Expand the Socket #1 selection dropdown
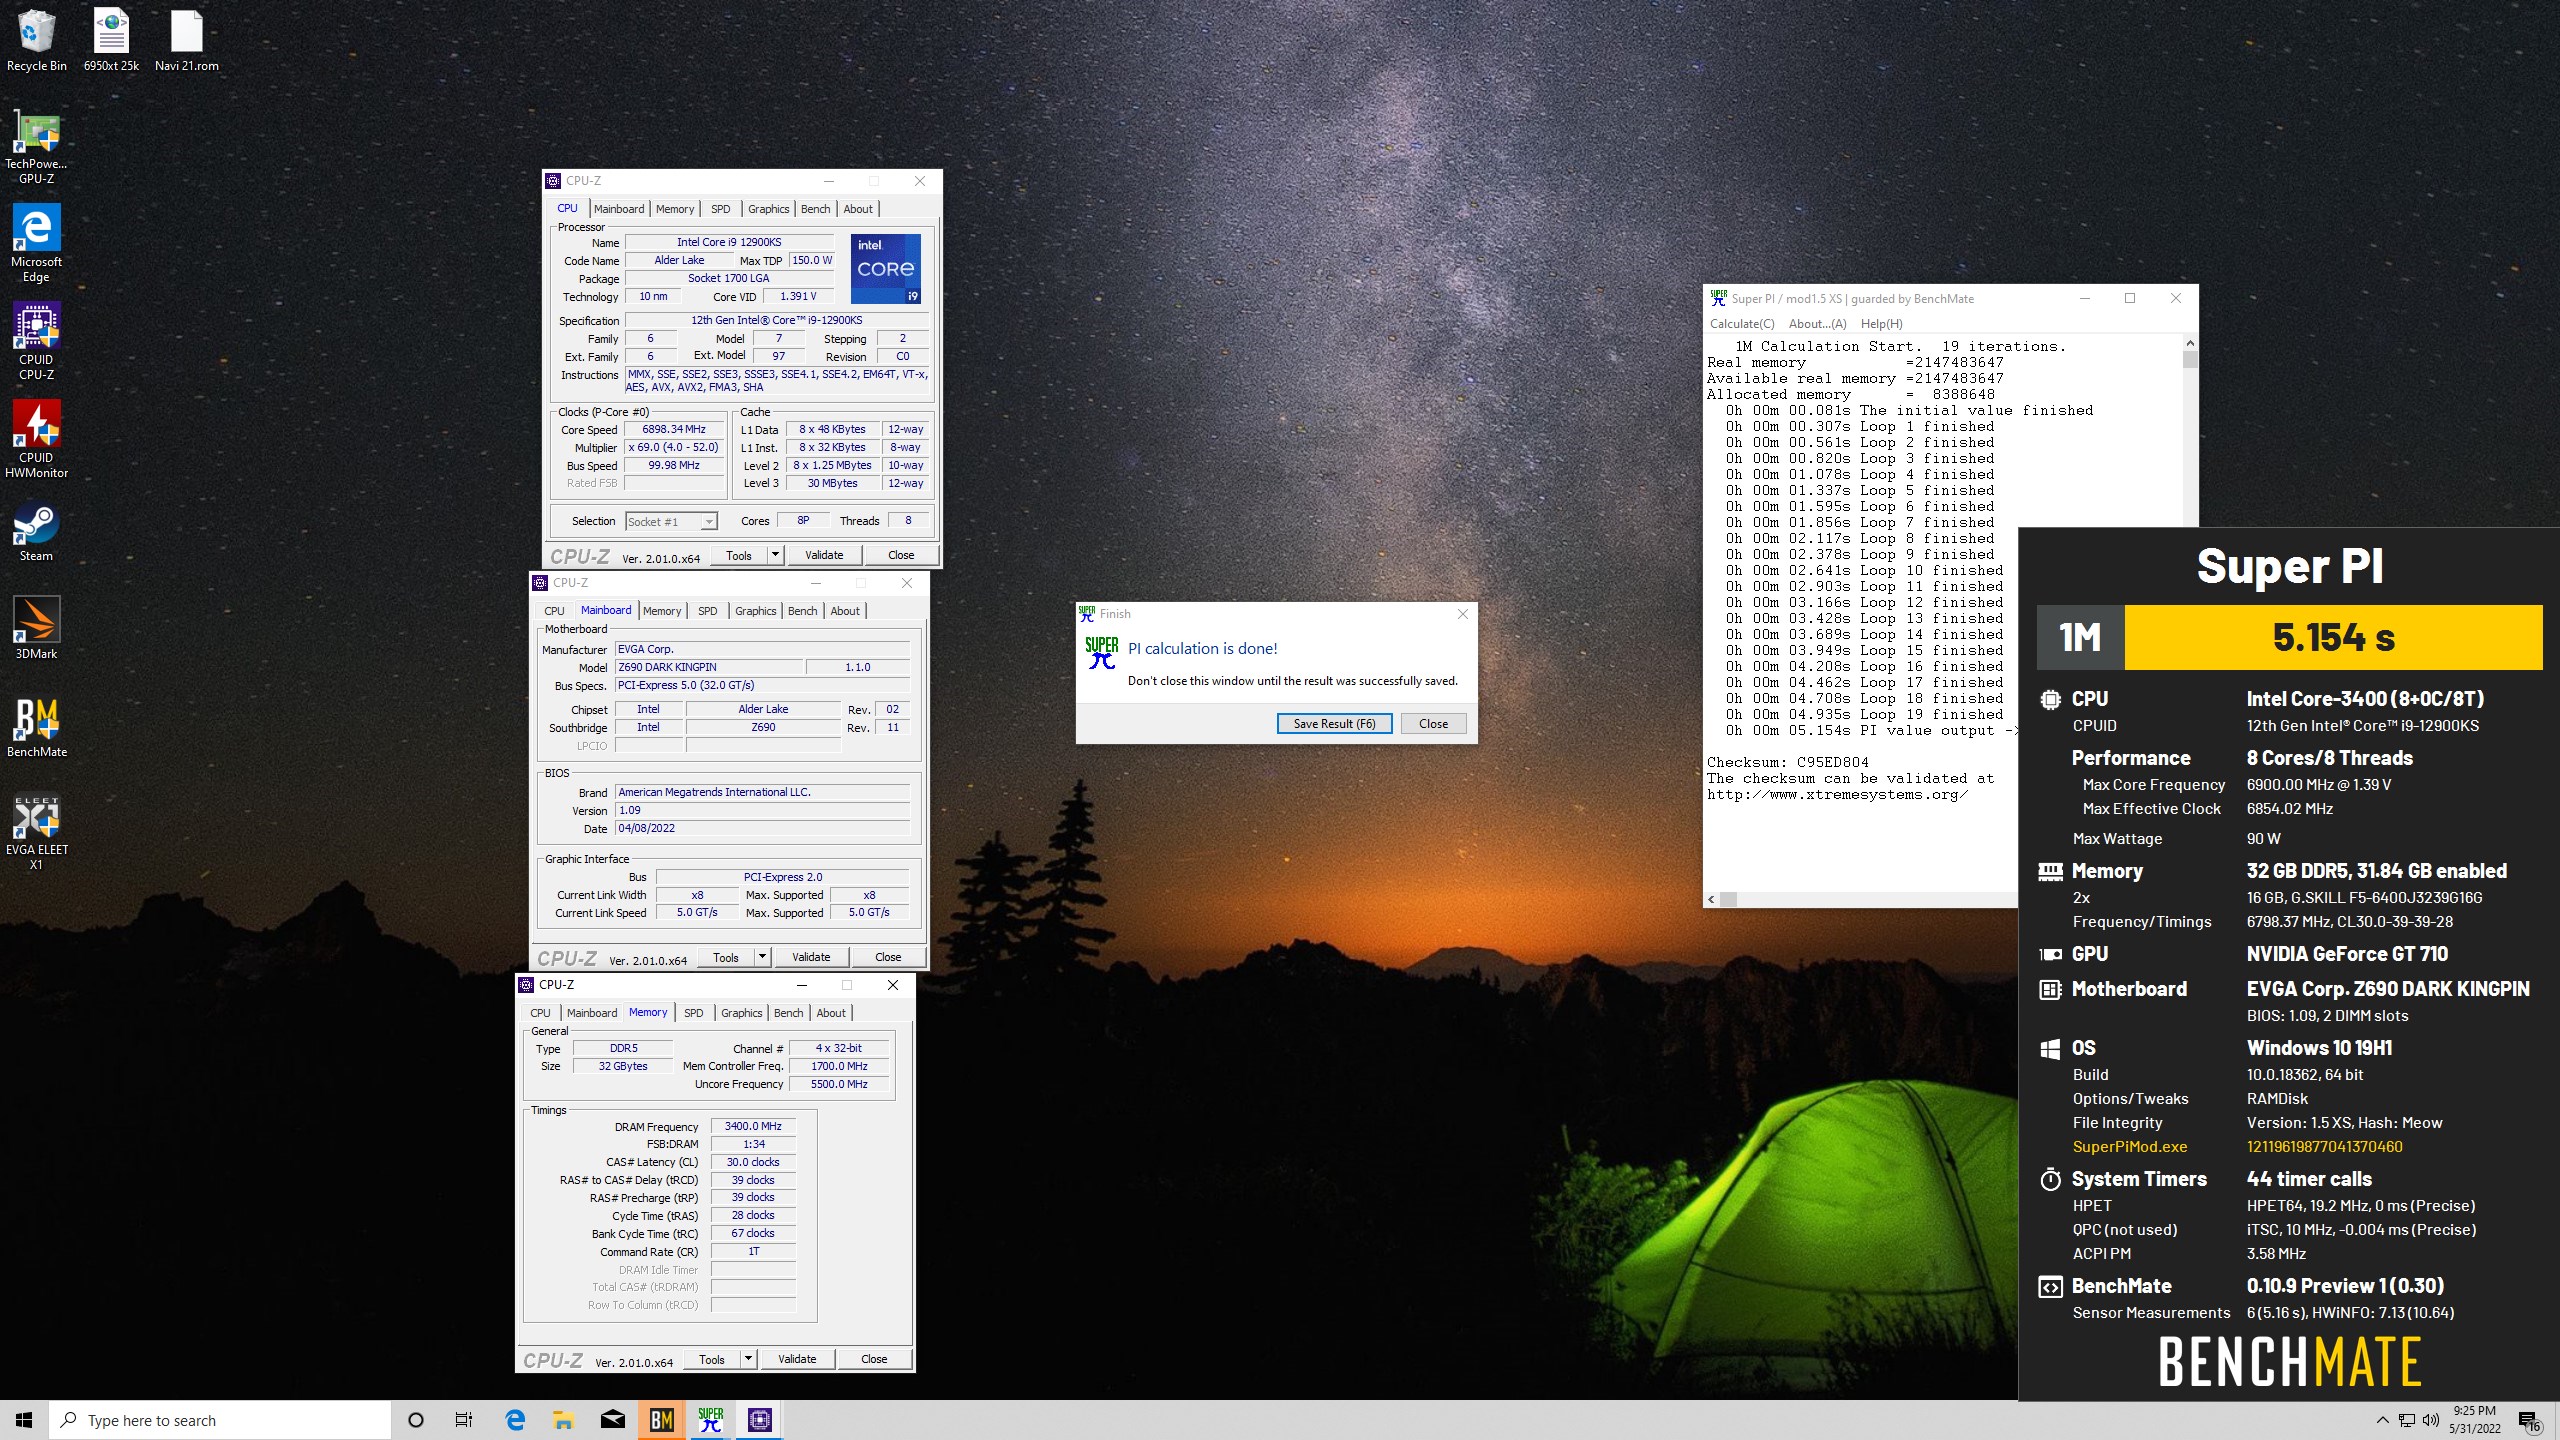This screenshot has width=2560, height=1440. (x=708, y=522)
